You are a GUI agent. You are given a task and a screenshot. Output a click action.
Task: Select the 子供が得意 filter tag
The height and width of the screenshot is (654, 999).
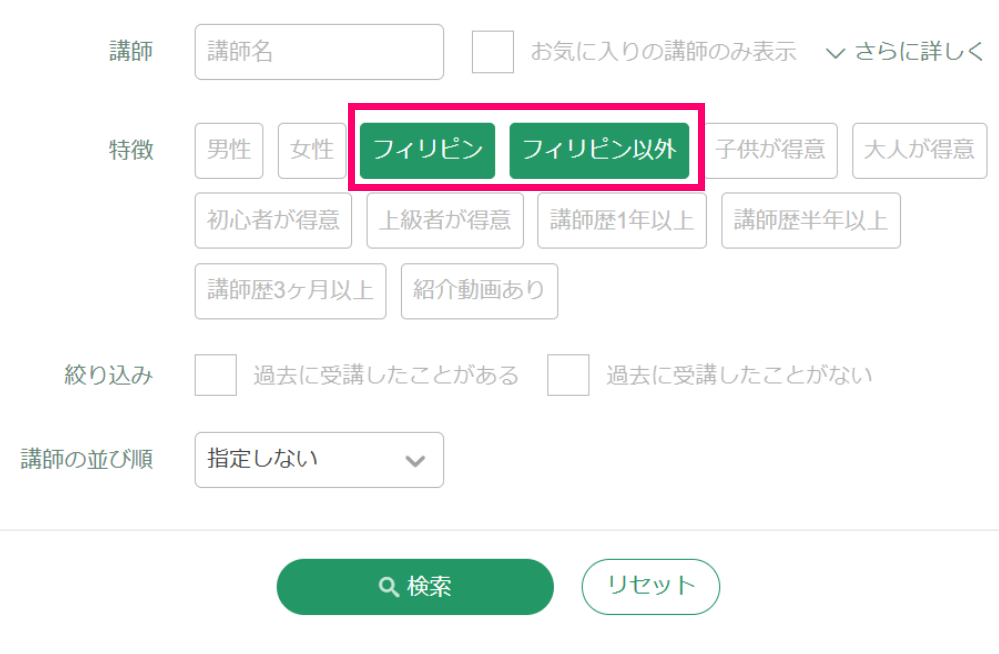771,150
